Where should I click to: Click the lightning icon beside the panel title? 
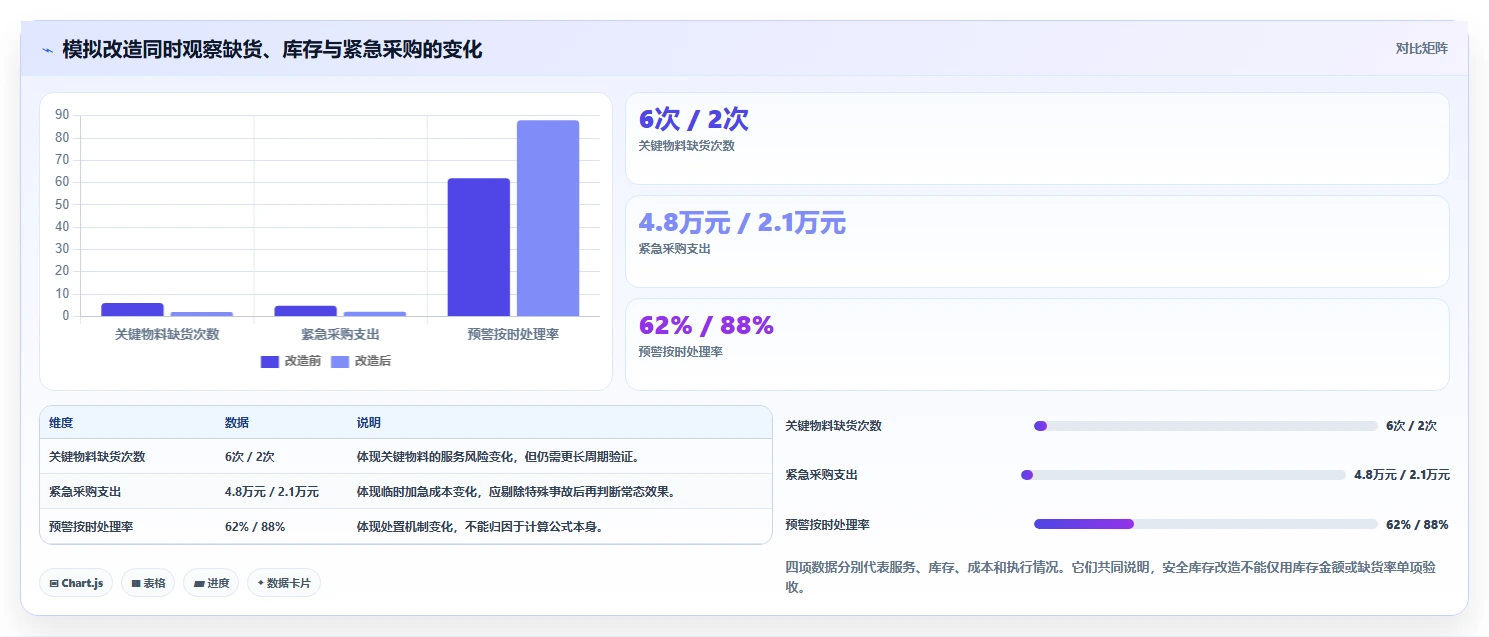(47, 50)
